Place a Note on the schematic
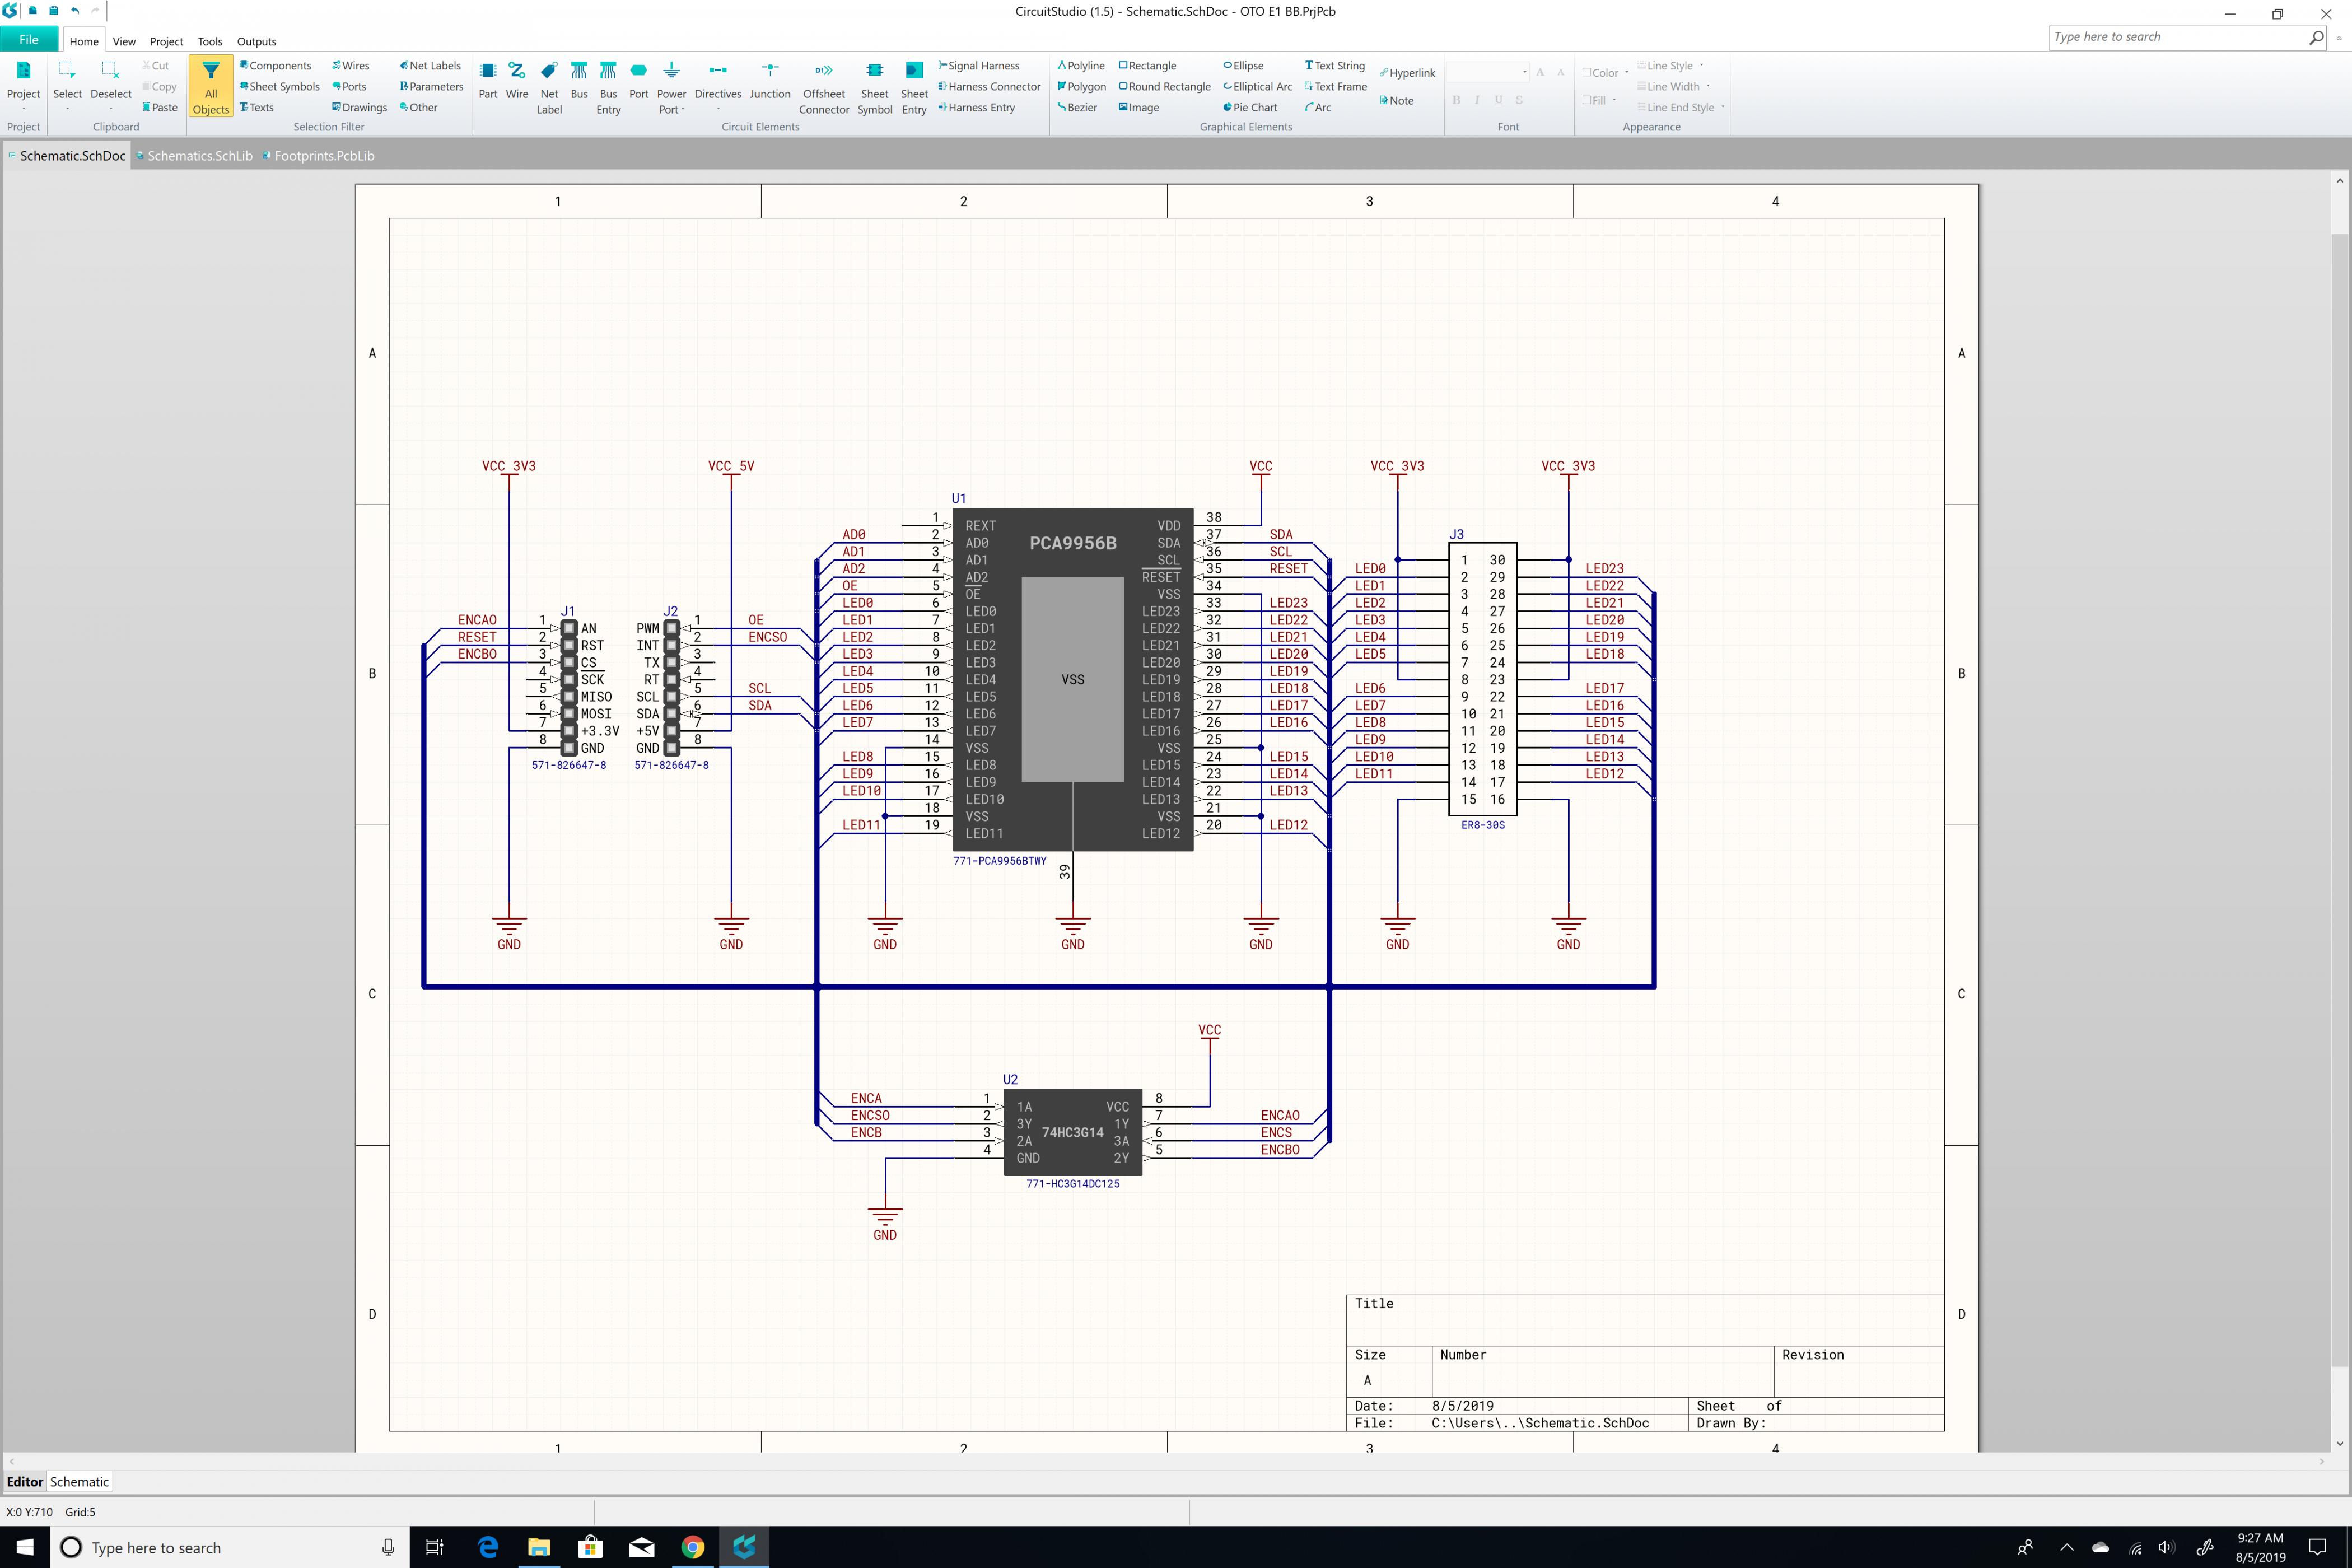Viewport: 2352px width, 1568px height. click(x=1396, y=101)
